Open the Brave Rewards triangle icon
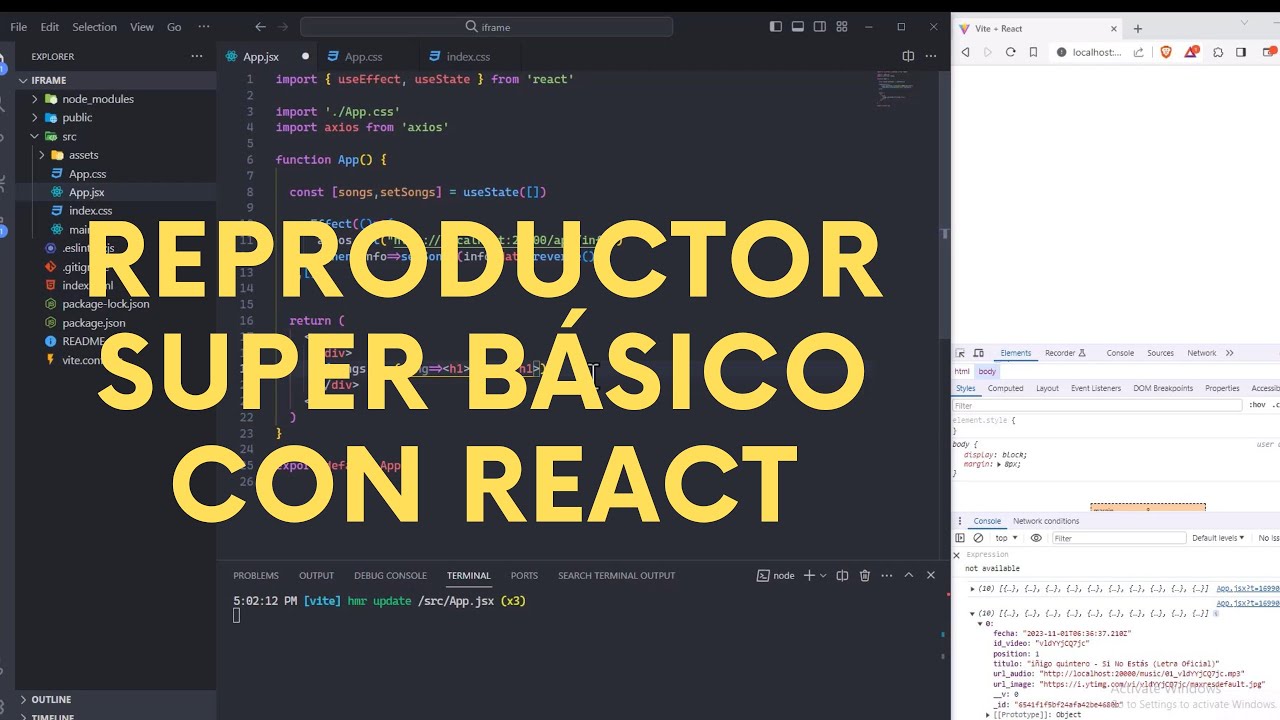 [x=1192, y=52]
